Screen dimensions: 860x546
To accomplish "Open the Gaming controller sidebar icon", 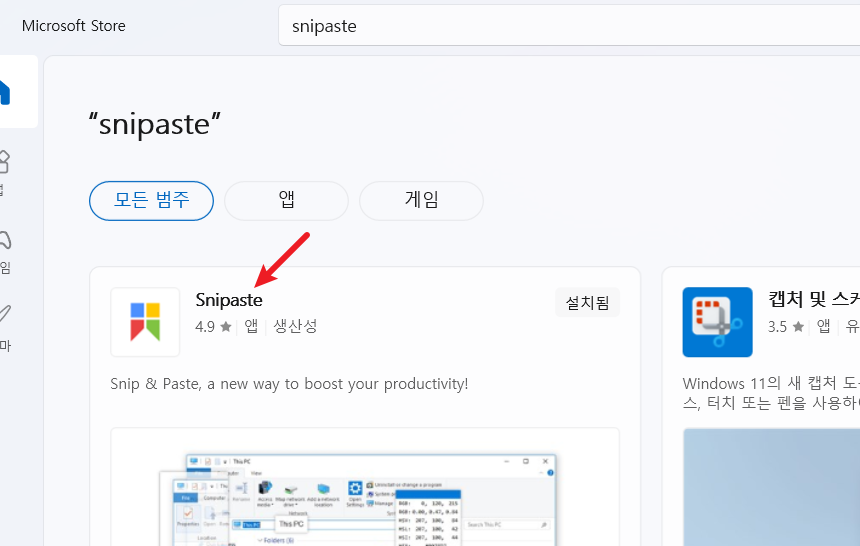I will click(5, 240).
